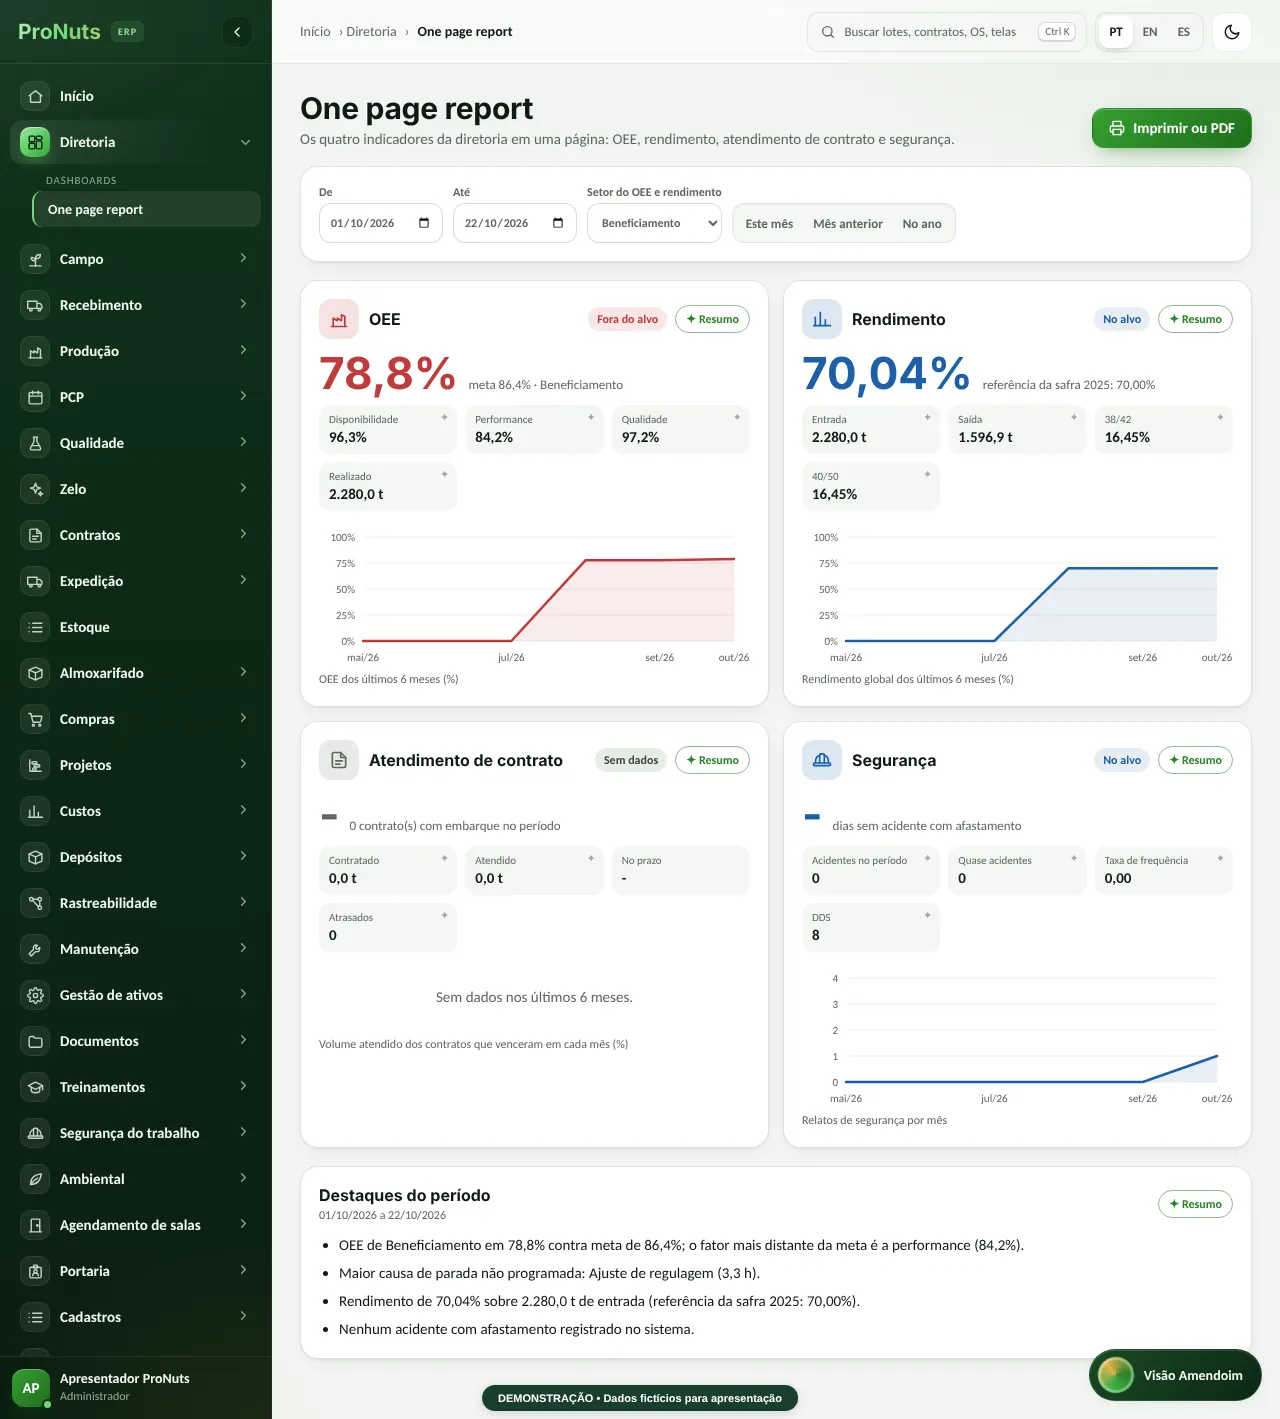Click the Compras shopping cart icon

[35, 719]
